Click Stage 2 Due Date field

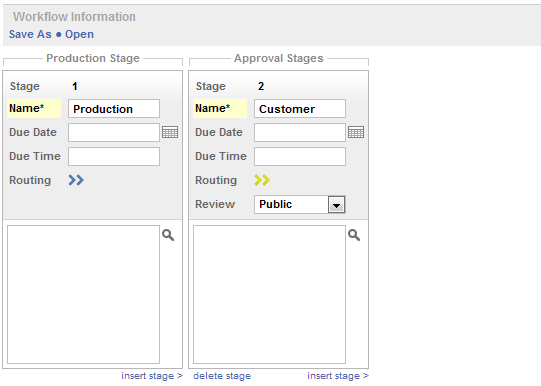300,132
